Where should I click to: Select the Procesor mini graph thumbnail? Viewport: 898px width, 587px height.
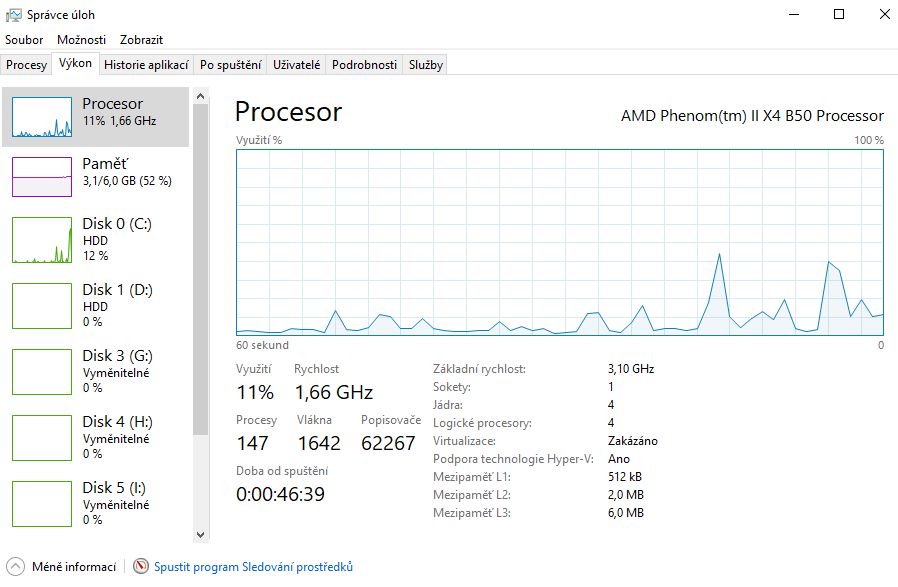42,117
